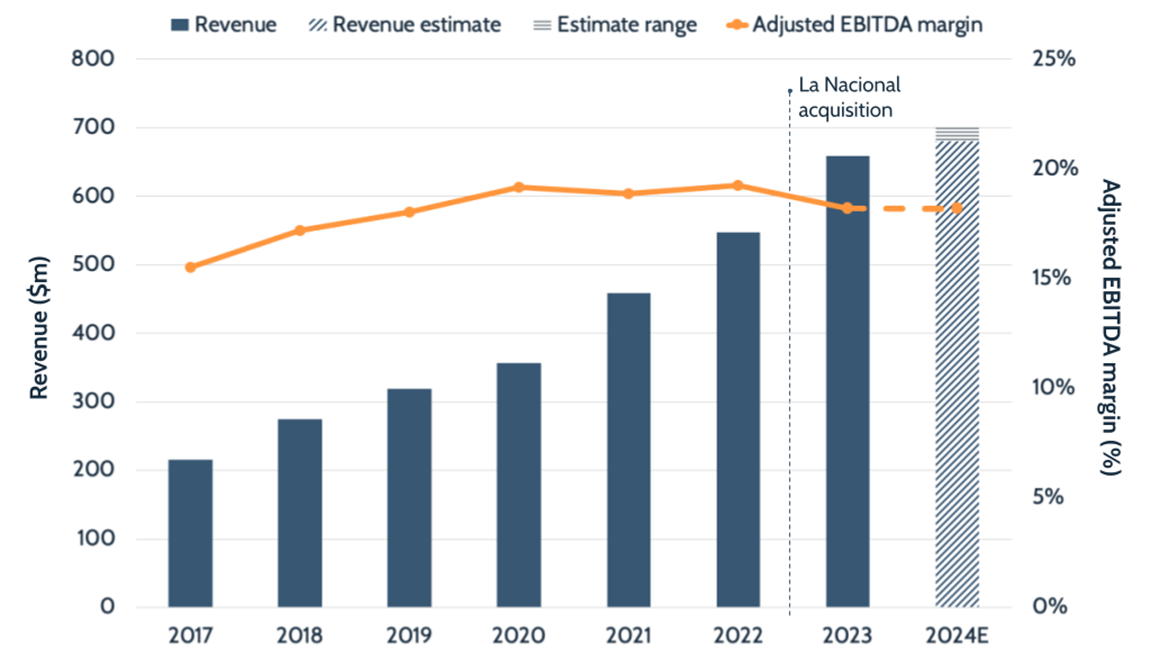1150x651 pixels.
Task: Select the 2020 revenue bar
Action: (518, 485)
